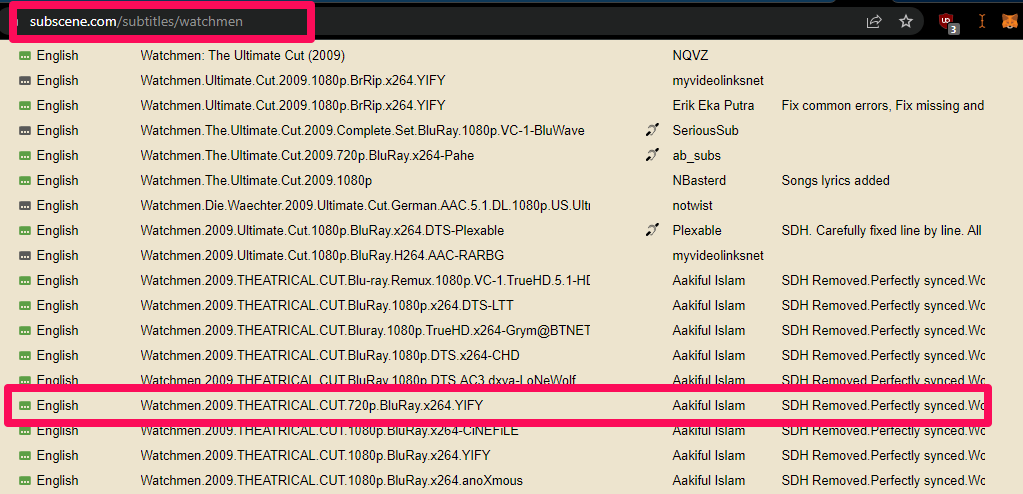Click gray rating icon on first myvideolinksnet YIFY row
This screenshot has width=1023, height=494.
25,81
